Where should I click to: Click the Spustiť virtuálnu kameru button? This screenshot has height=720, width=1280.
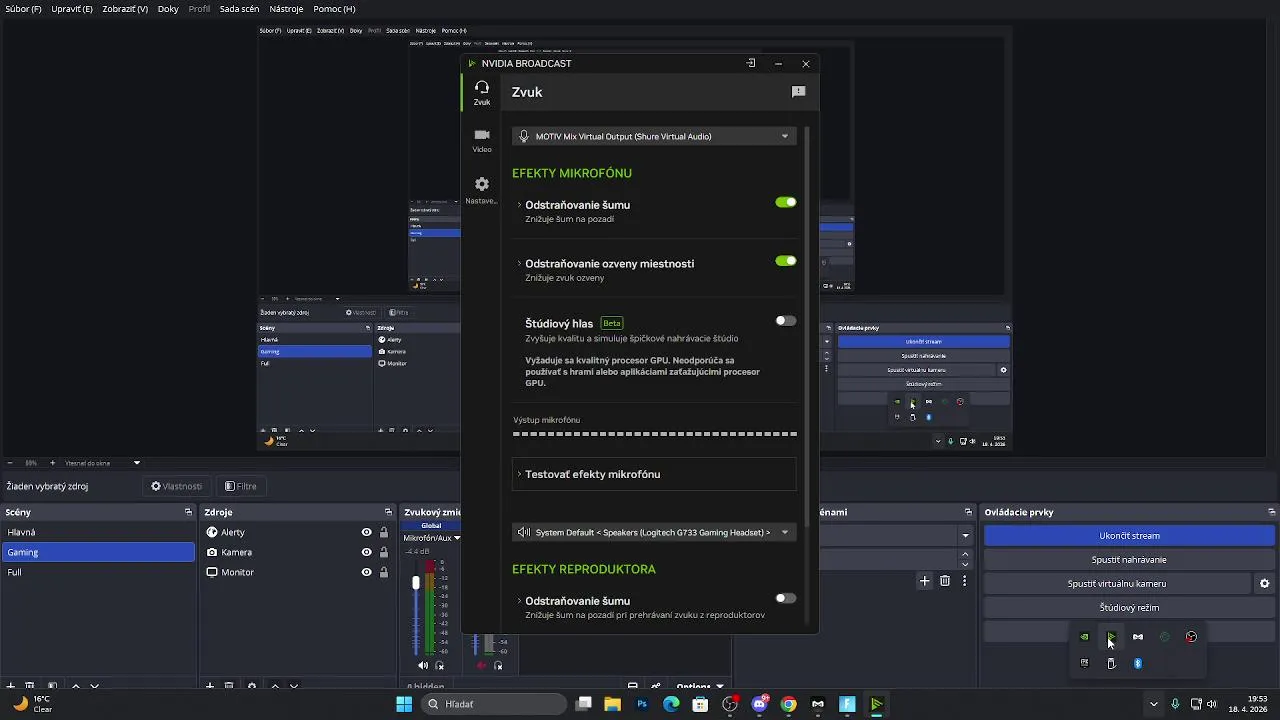(x=1117, y=584)
